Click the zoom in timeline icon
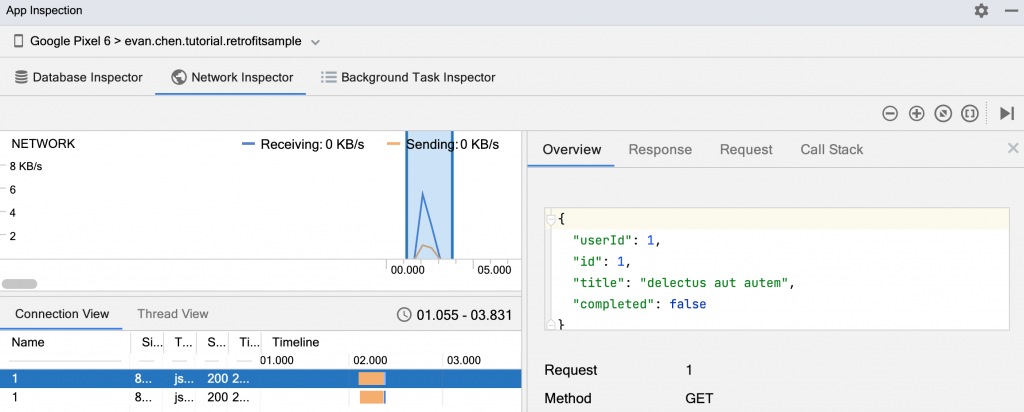The width and height of the screenshot is (1024, 412). point(916,114)
